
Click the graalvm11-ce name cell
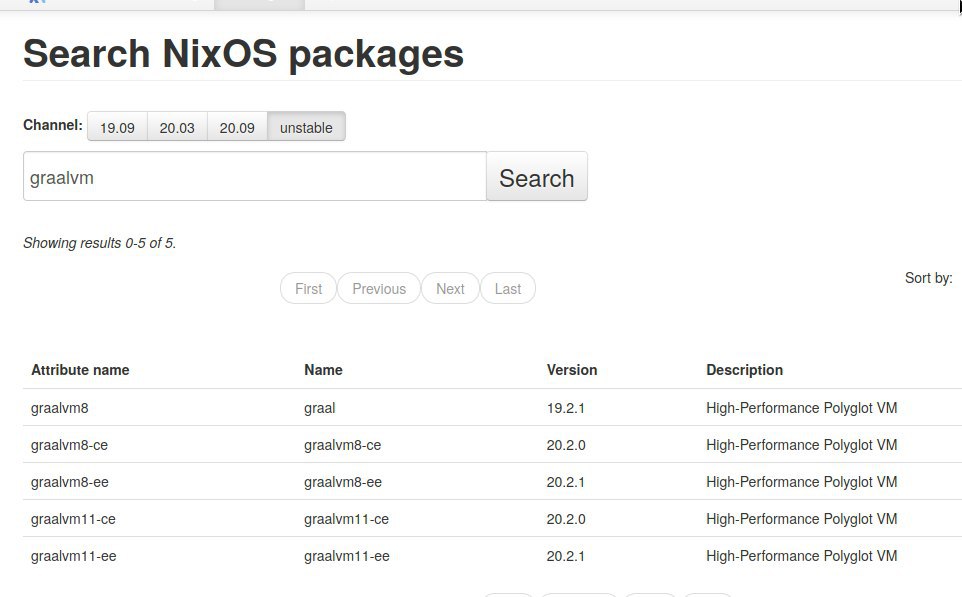point(346,519)
